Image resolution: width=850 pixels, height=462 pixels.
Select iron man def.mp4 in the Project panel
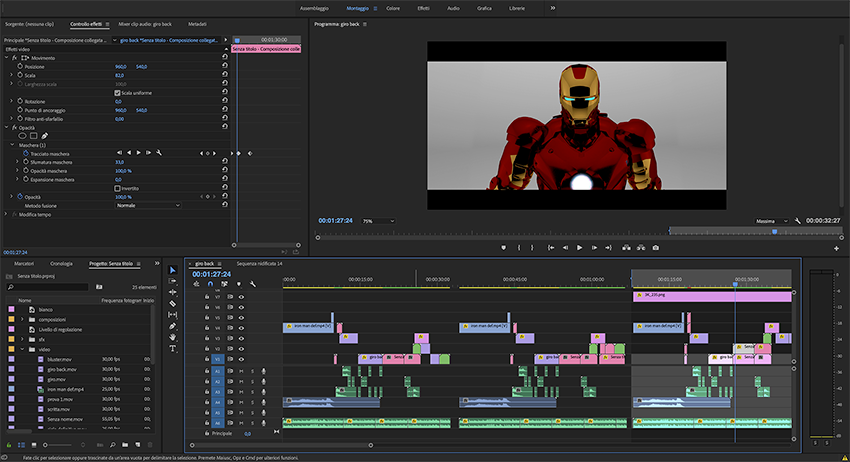click(66, 389)
